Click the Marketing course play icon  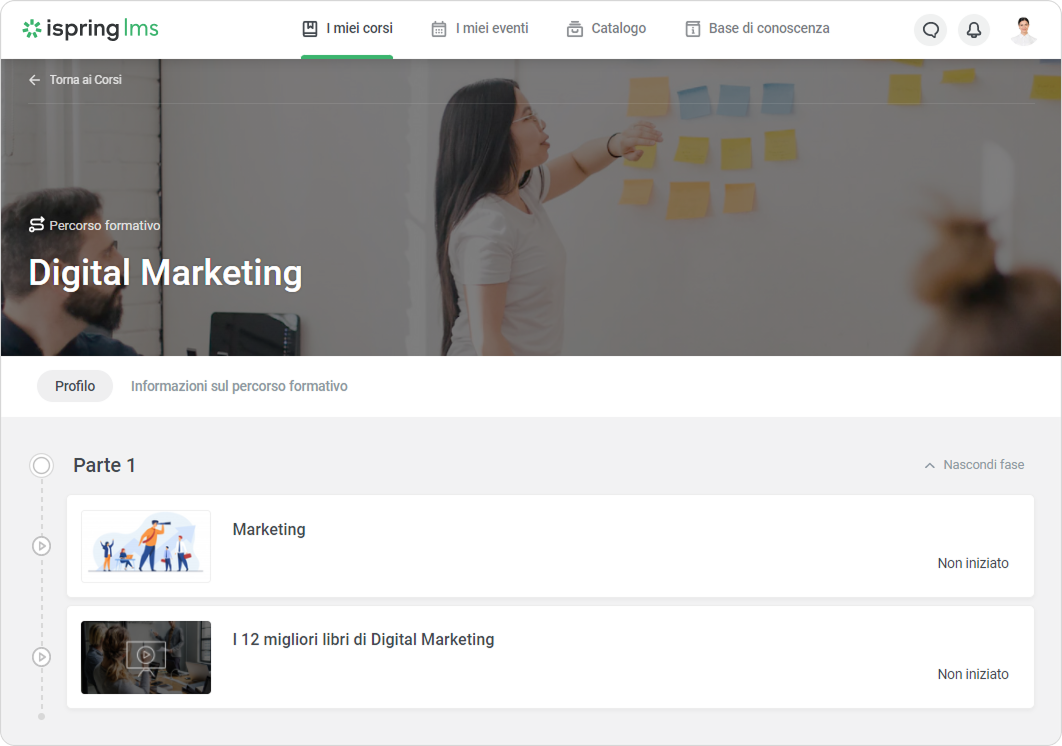coord(41,546)
